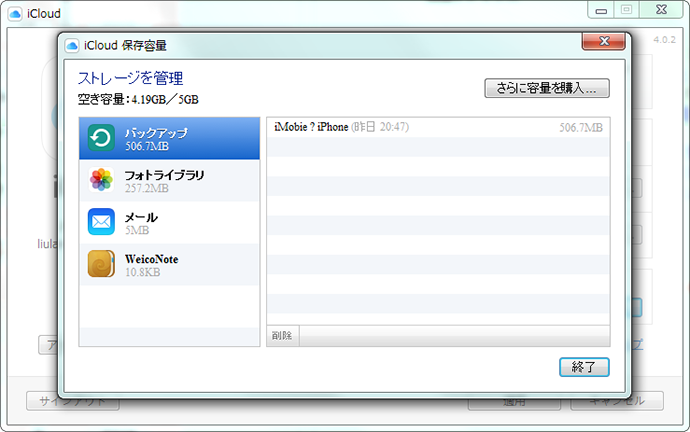
Task: Close the iCloud 保存容量 dialog
Action: tap(604, 41)
